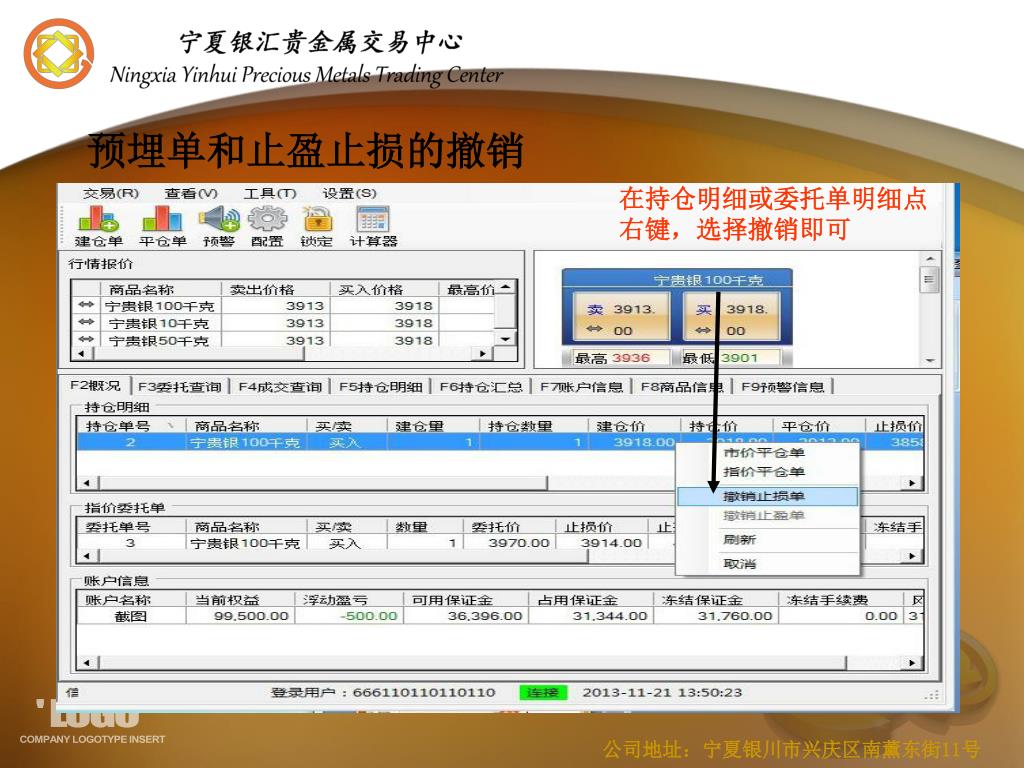Switch to the F3委托查询 tab

(x=180, y=387)
